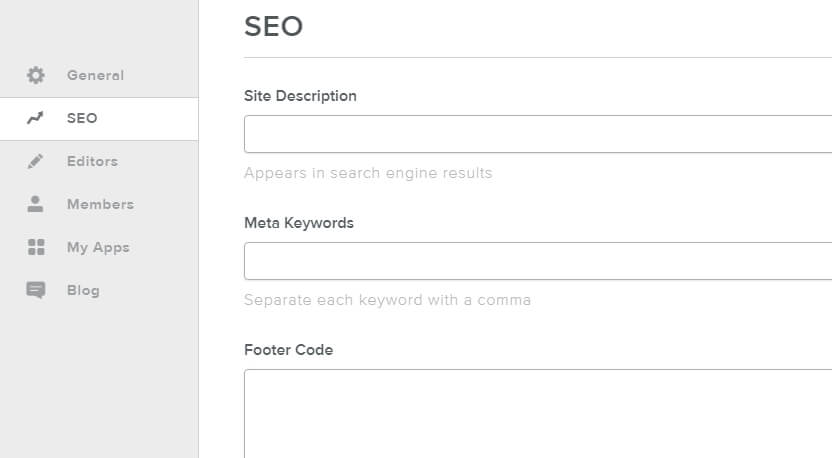This screenshot has width=832, height=458.
Task: Click the General gear icon
Action: tap(36, 75)
